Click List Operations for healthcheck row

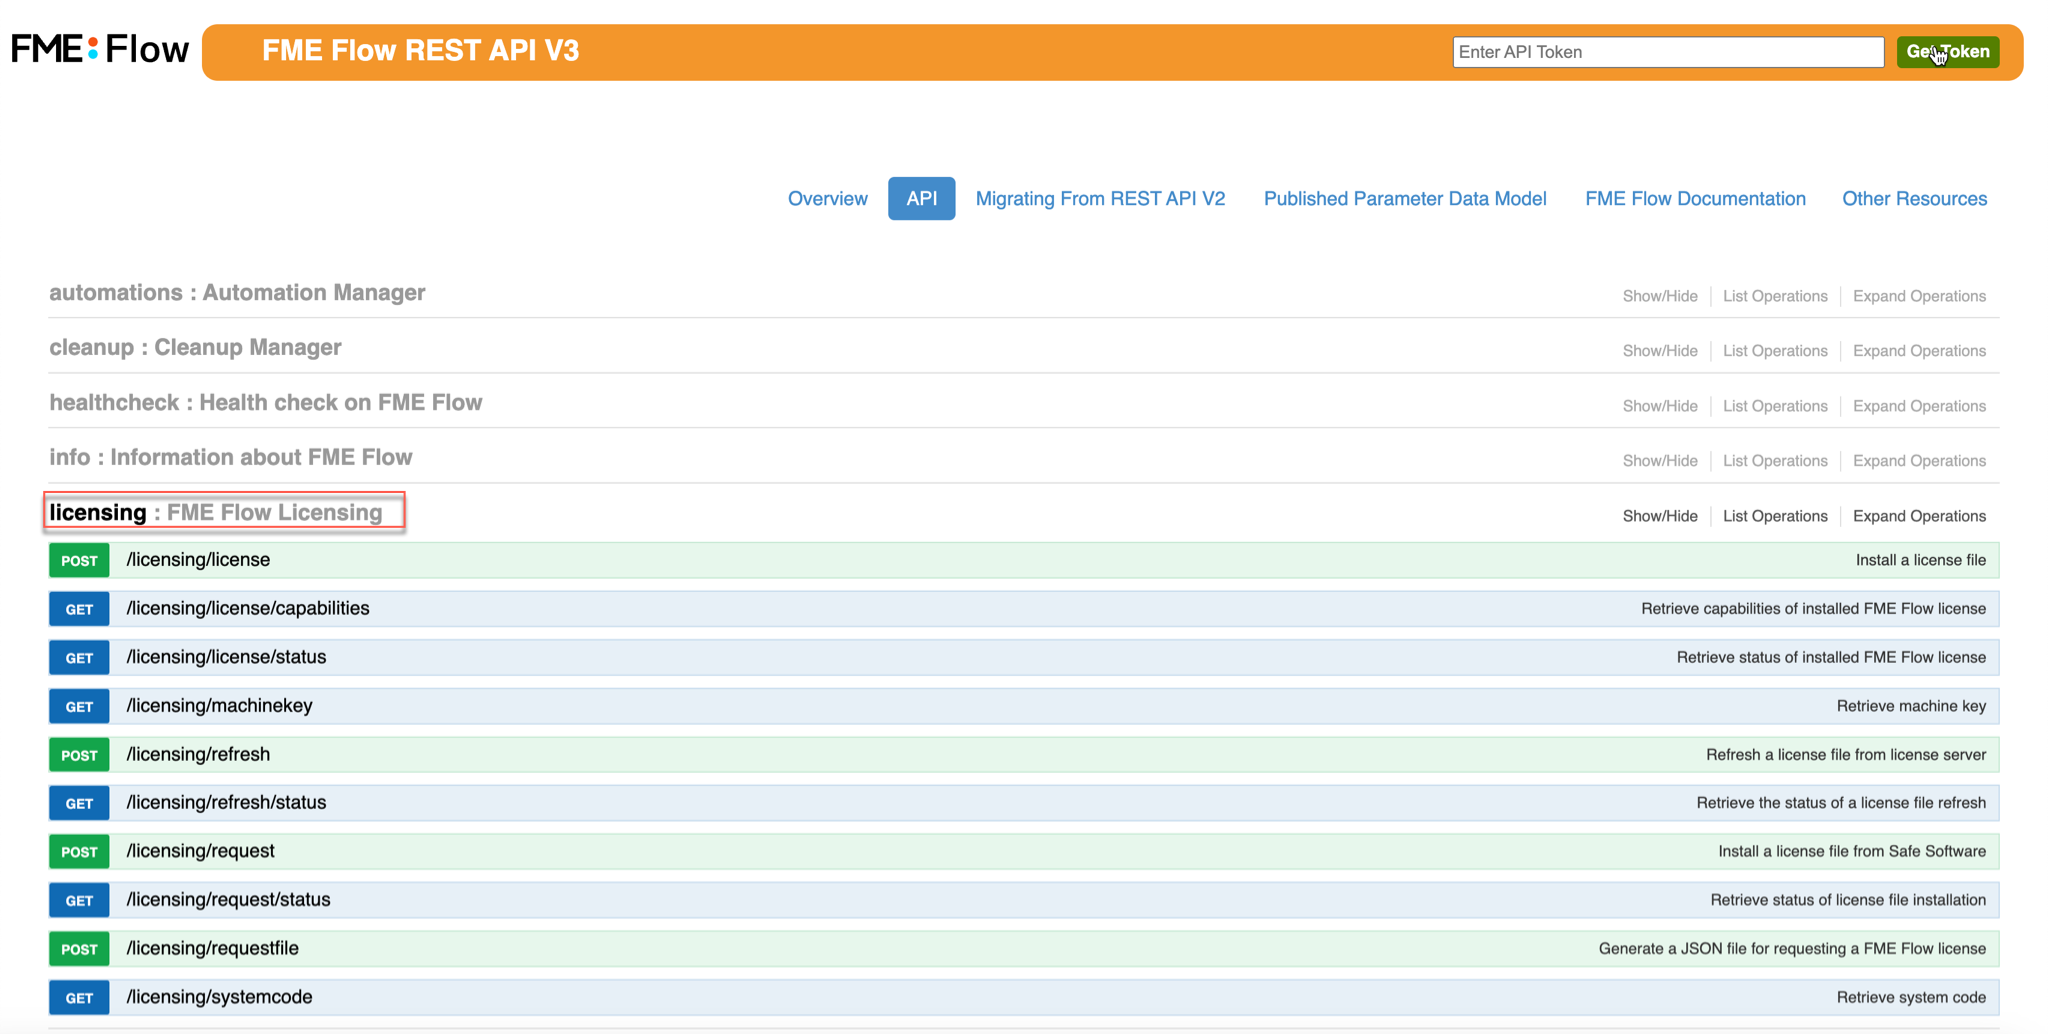[1774, 406]
